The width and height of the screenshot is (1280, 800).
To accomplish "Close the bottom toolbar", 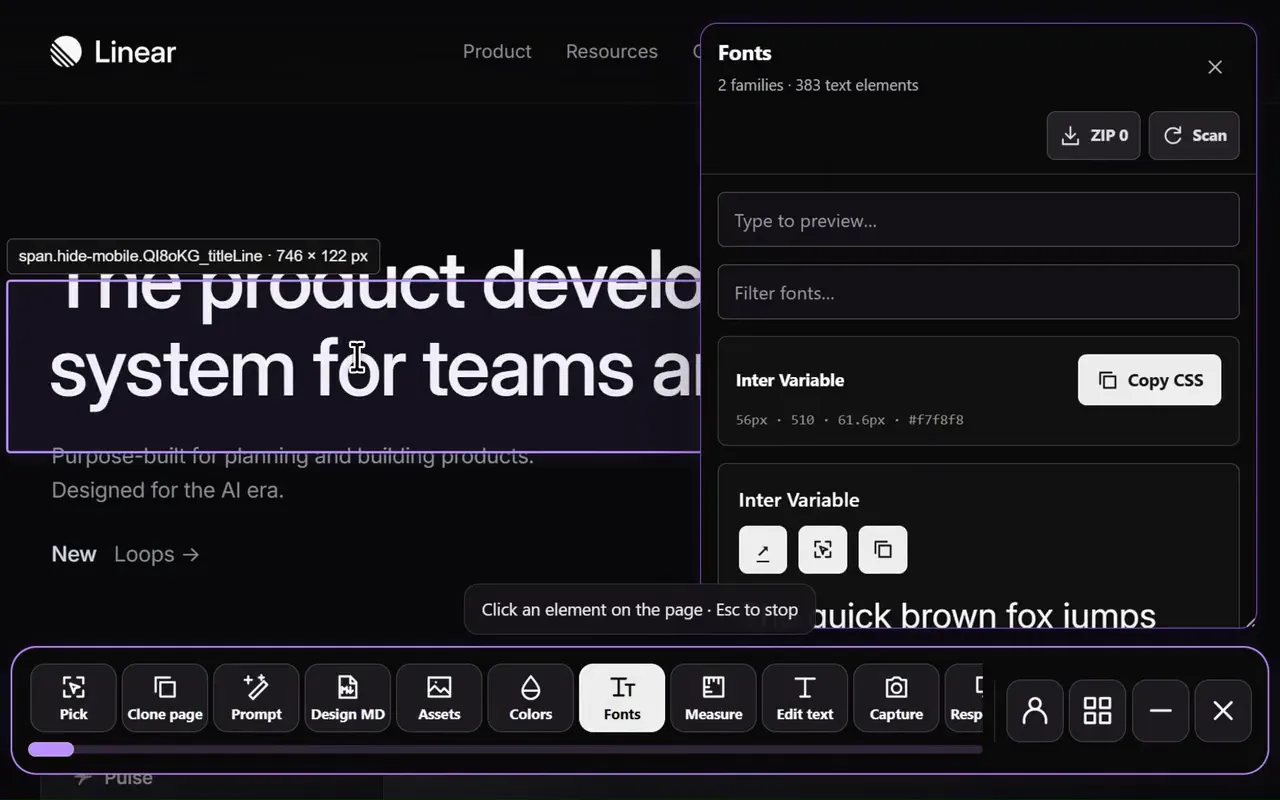I will 1223,711.
